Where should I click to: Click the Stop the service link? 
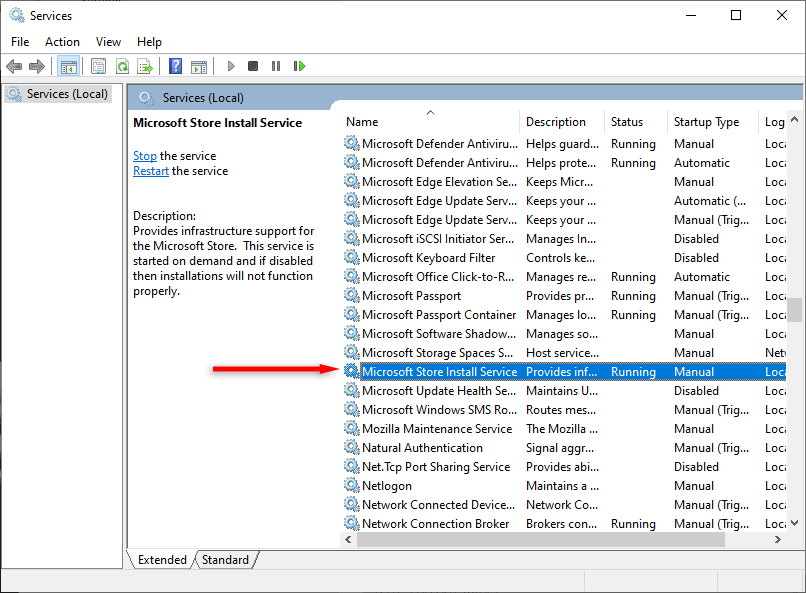point(145,156)
